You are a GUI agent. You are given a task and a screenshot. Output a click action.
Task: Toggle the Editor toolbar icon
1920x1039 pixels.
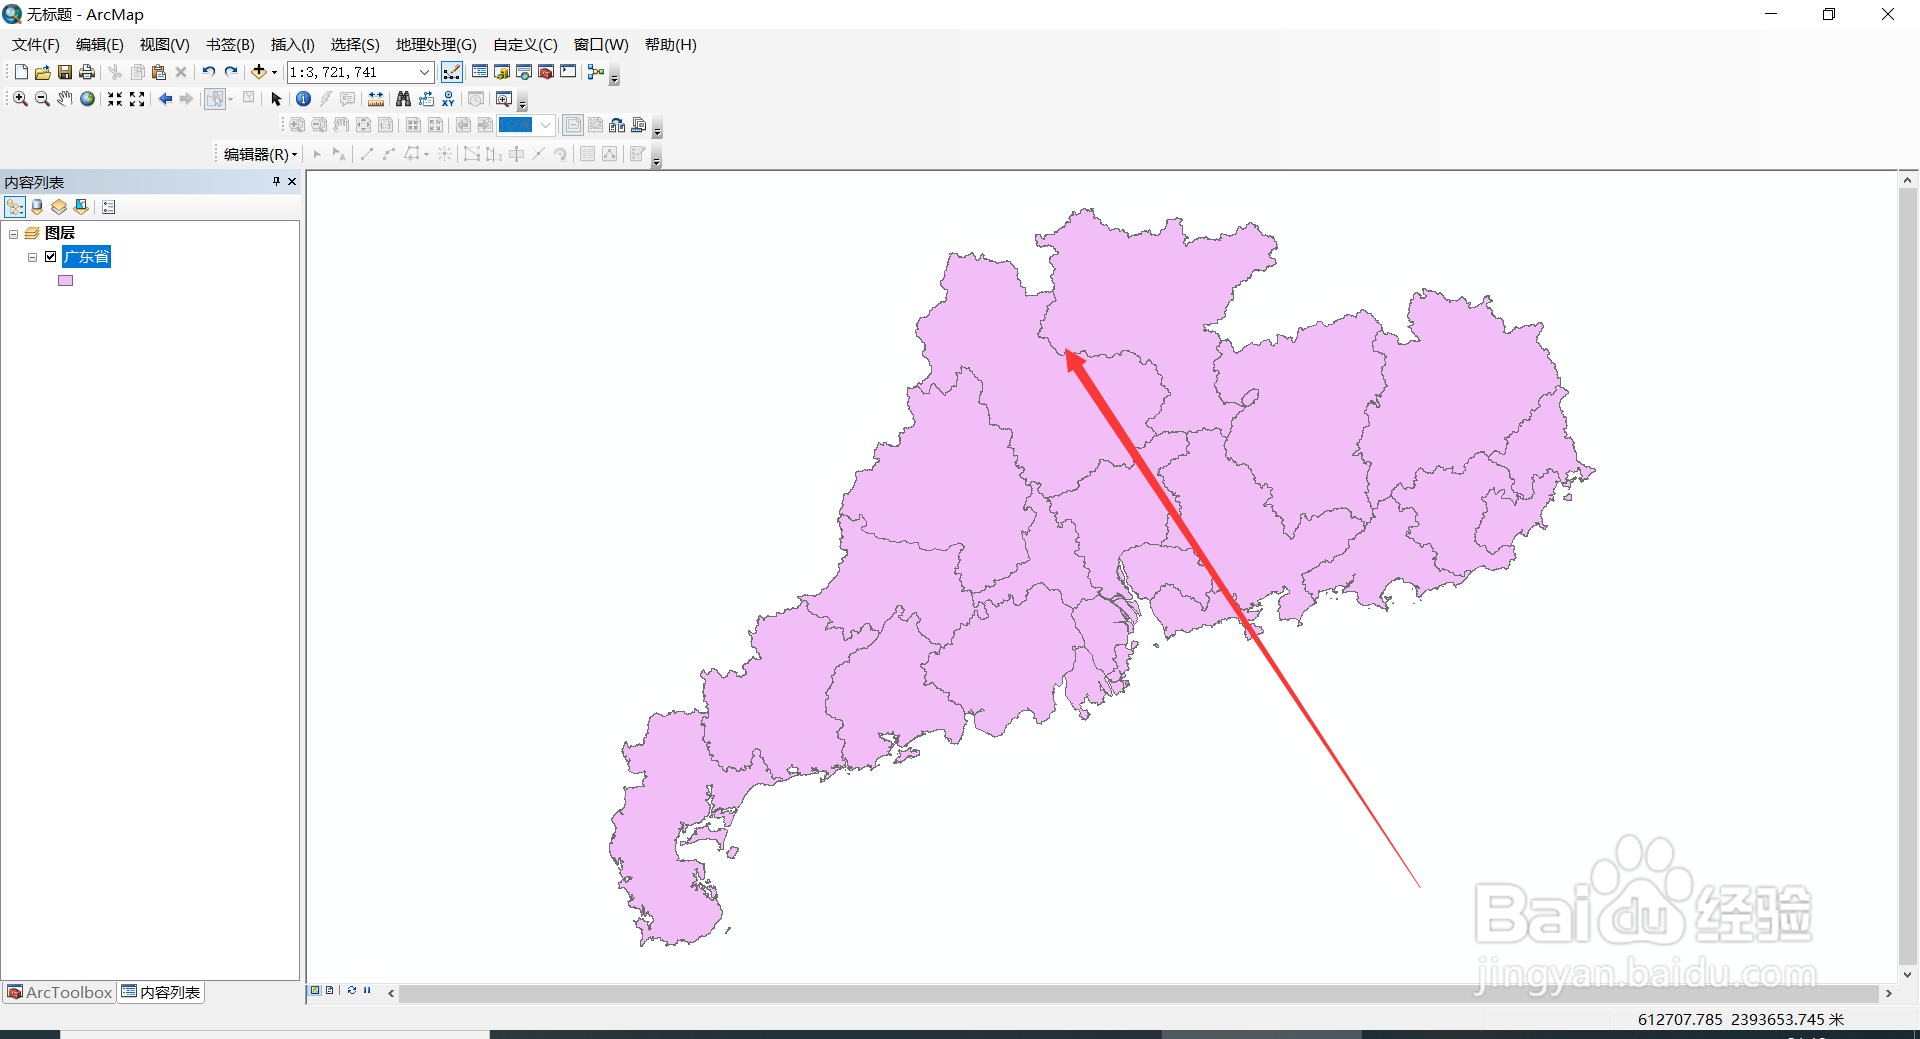(x=452, y=72)
